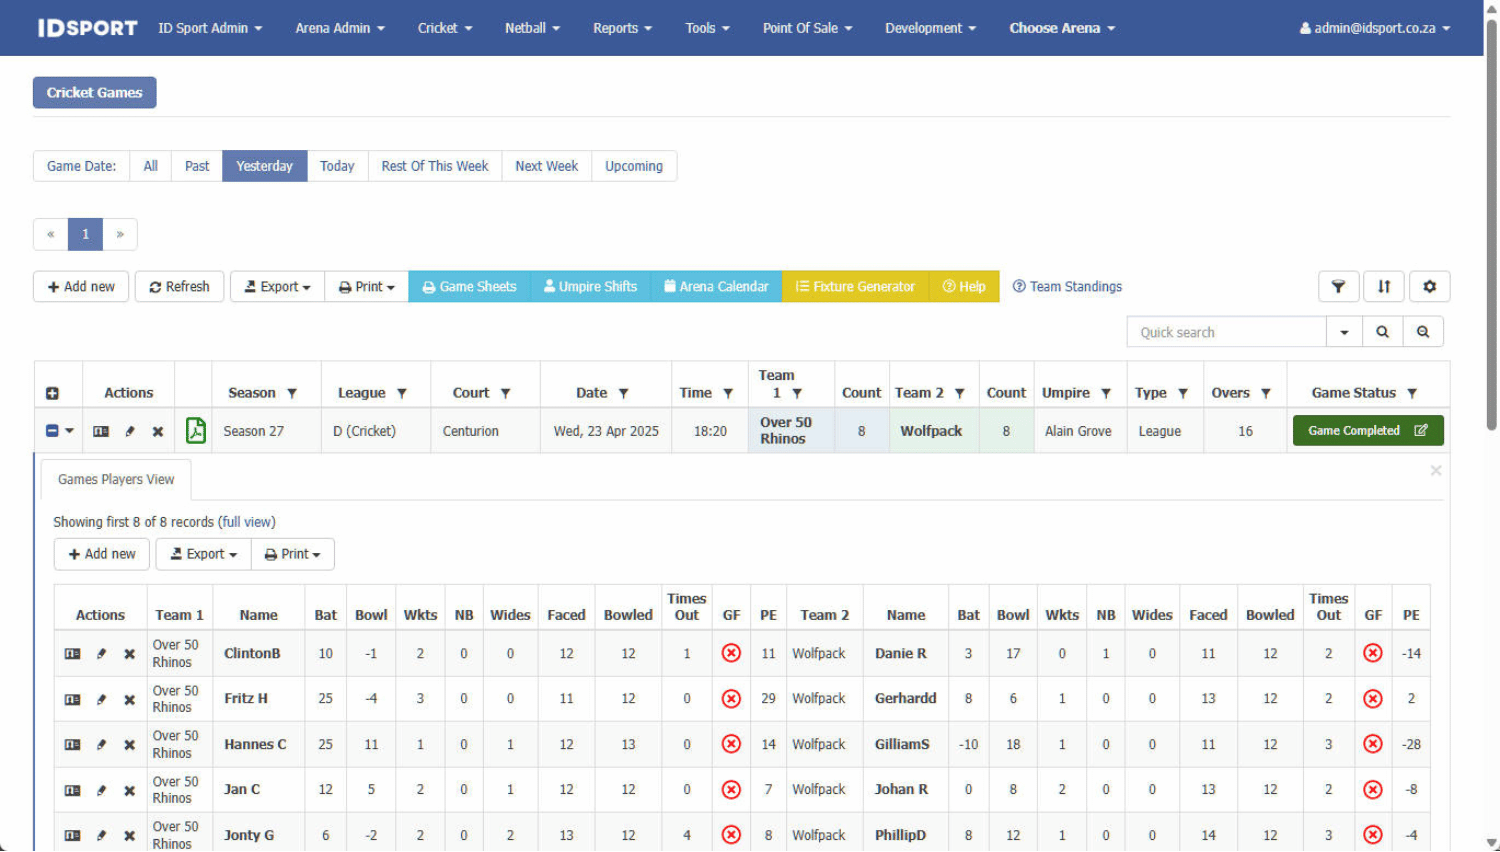The width and height of the screenshot is (1500, 852).
Task: Edit the Over 50 Rhinos game row
Action: [x=129, y=432]
